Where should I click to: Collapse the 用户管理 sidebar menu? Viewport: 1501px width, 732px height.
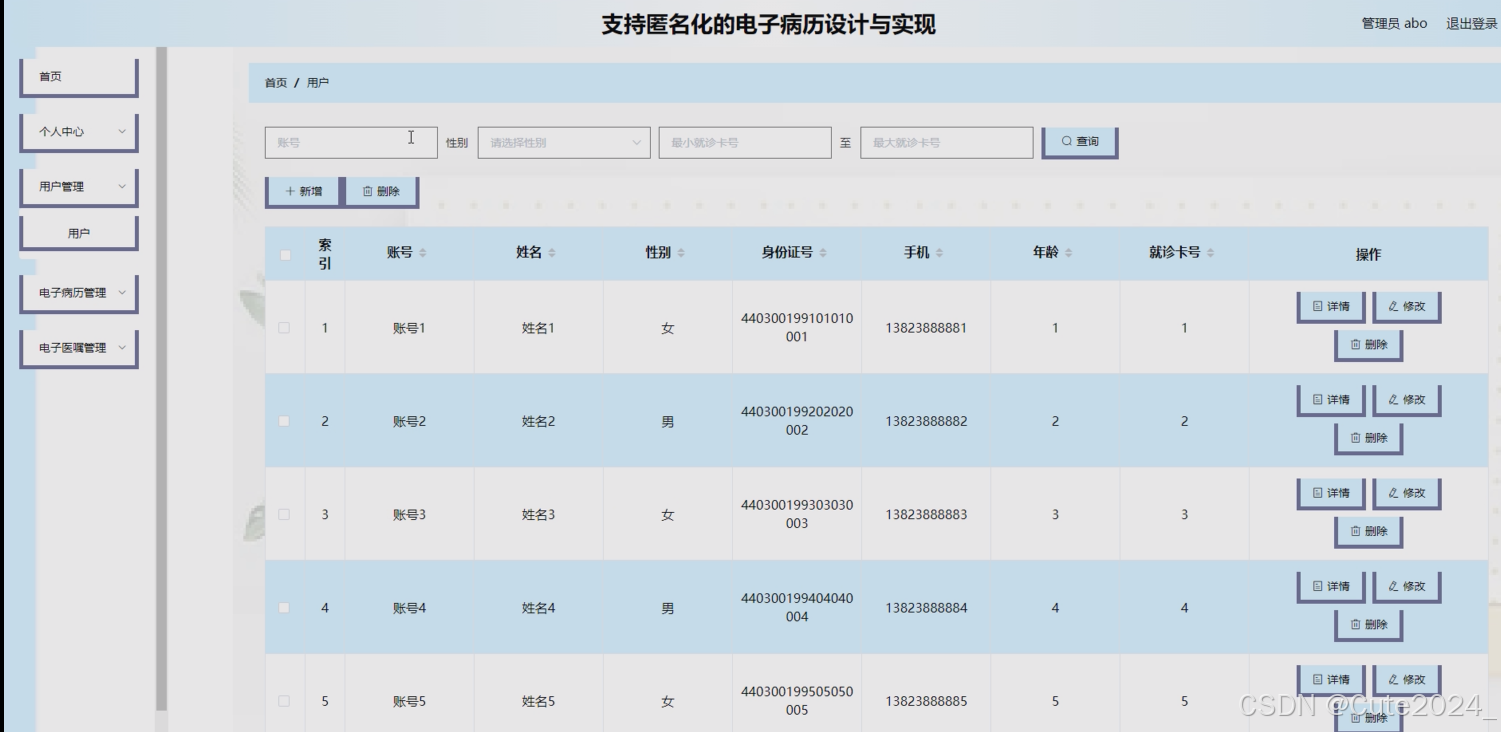point(79,187)
